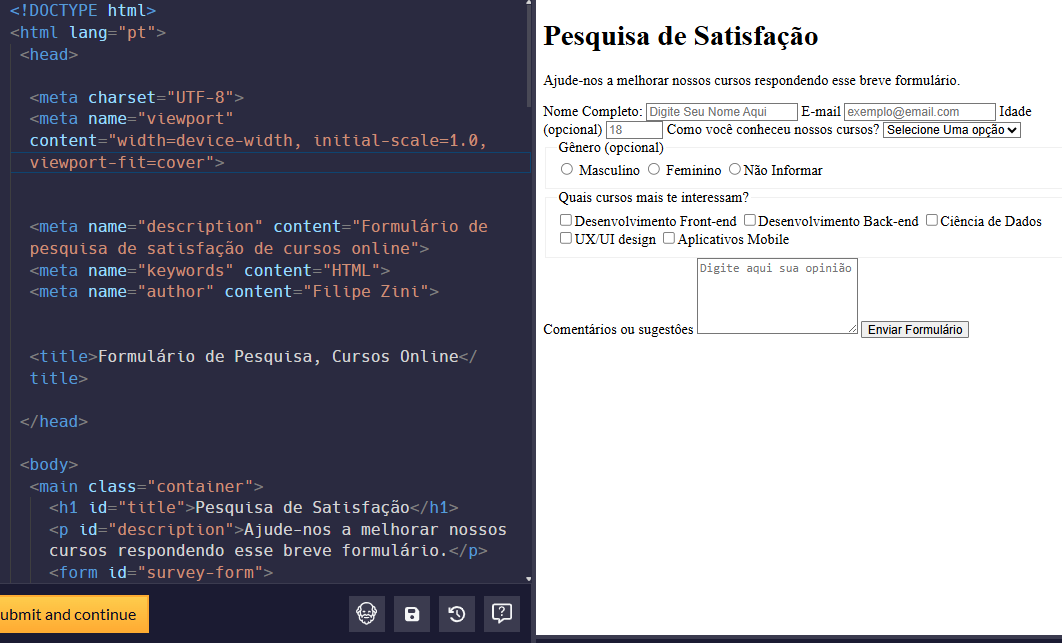The height and width of the screenshot is (643, 1062).
Task: Select the Masculino radio button
Action: (x=567, y=169)
